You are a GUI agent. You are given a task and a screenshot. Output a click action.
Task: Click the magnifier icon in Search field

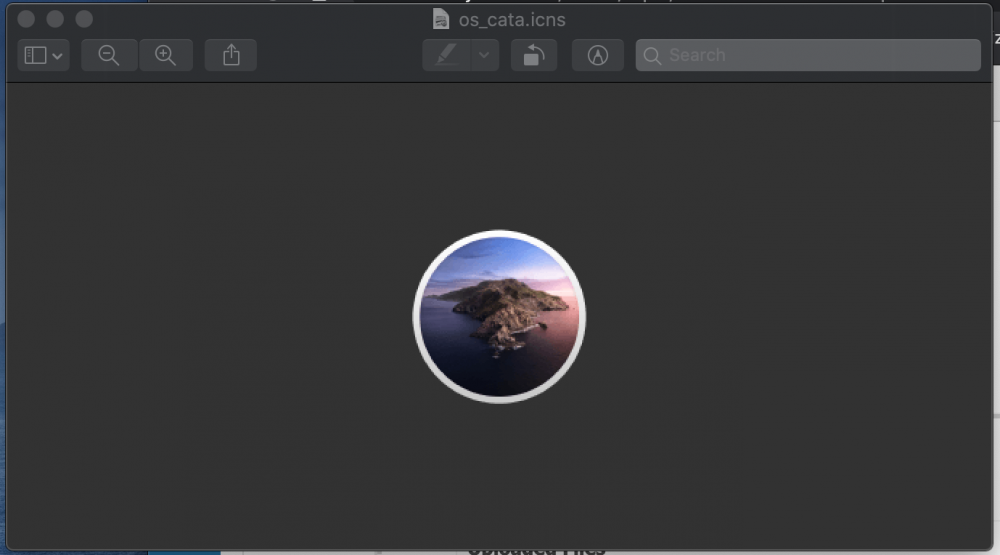click(652, 56)
